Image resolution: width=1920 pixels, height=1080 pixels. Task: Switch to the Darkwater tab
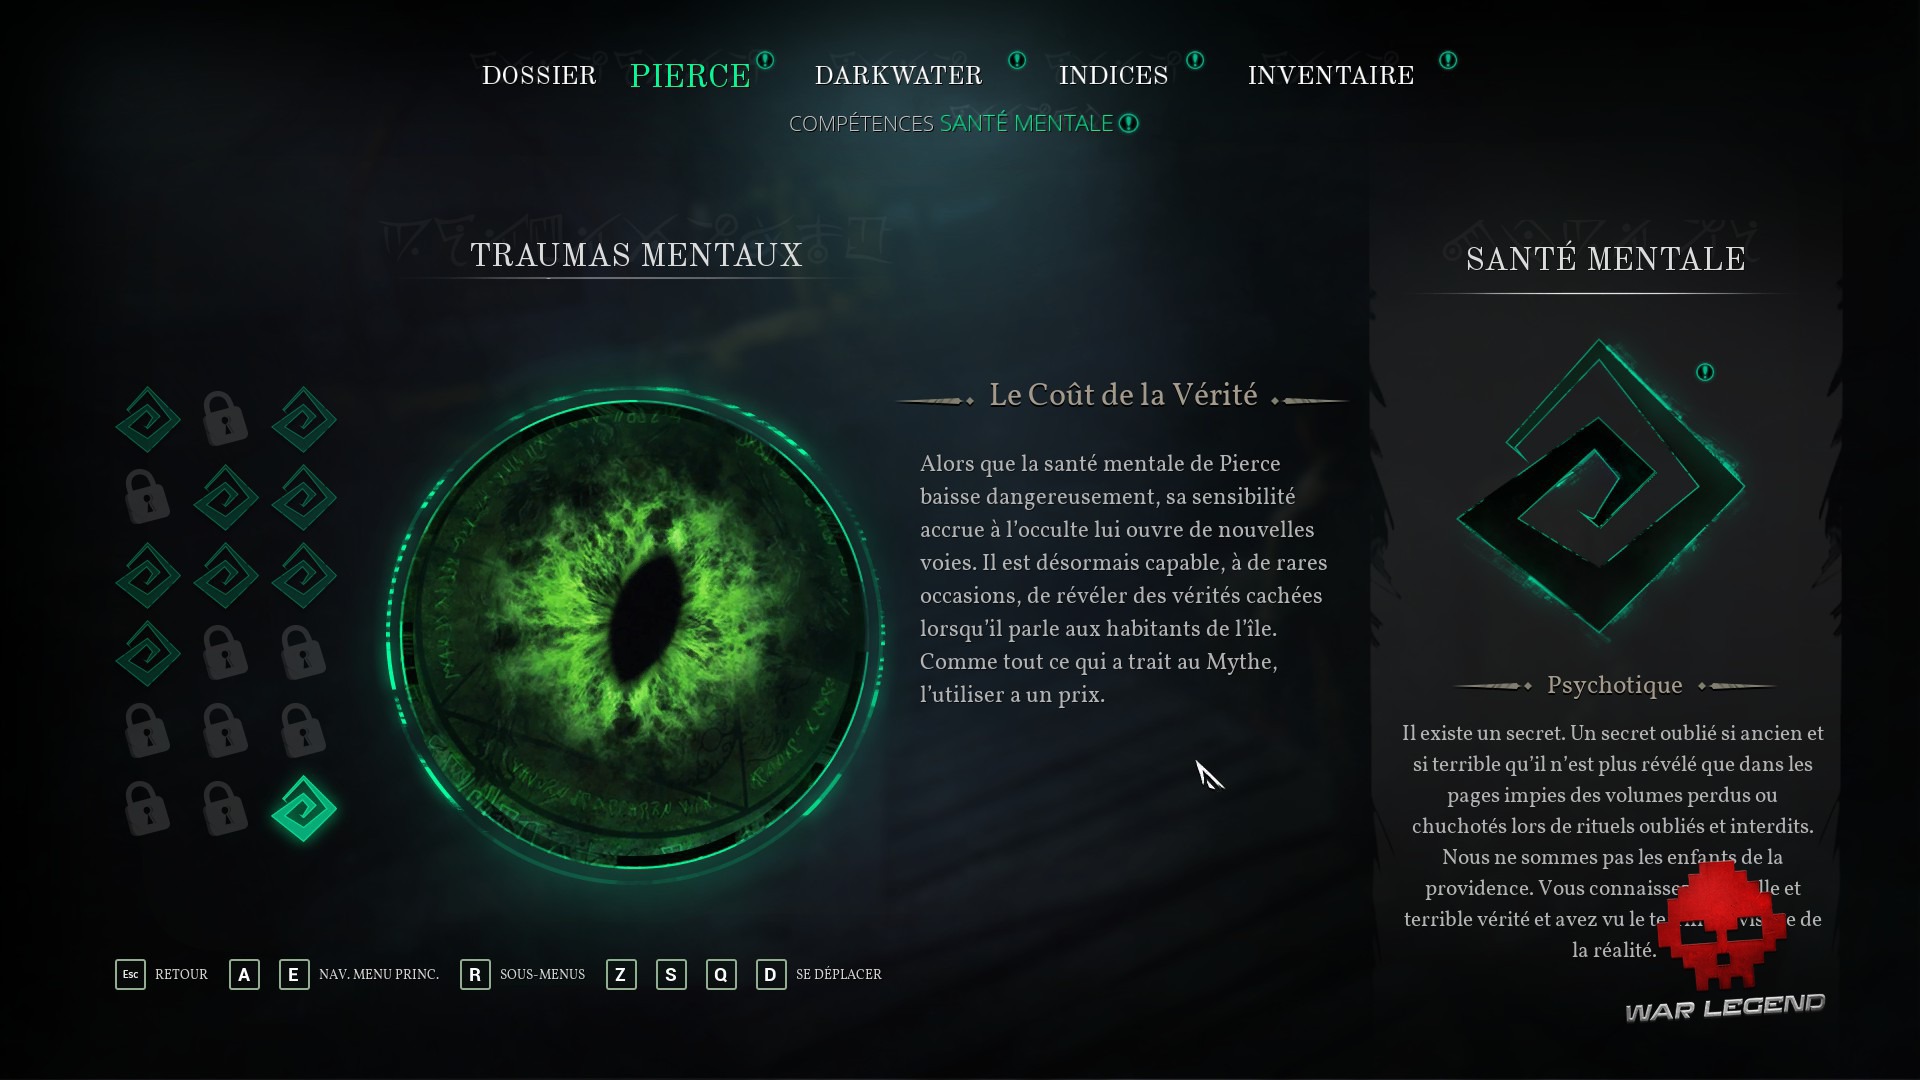point(898,76)
